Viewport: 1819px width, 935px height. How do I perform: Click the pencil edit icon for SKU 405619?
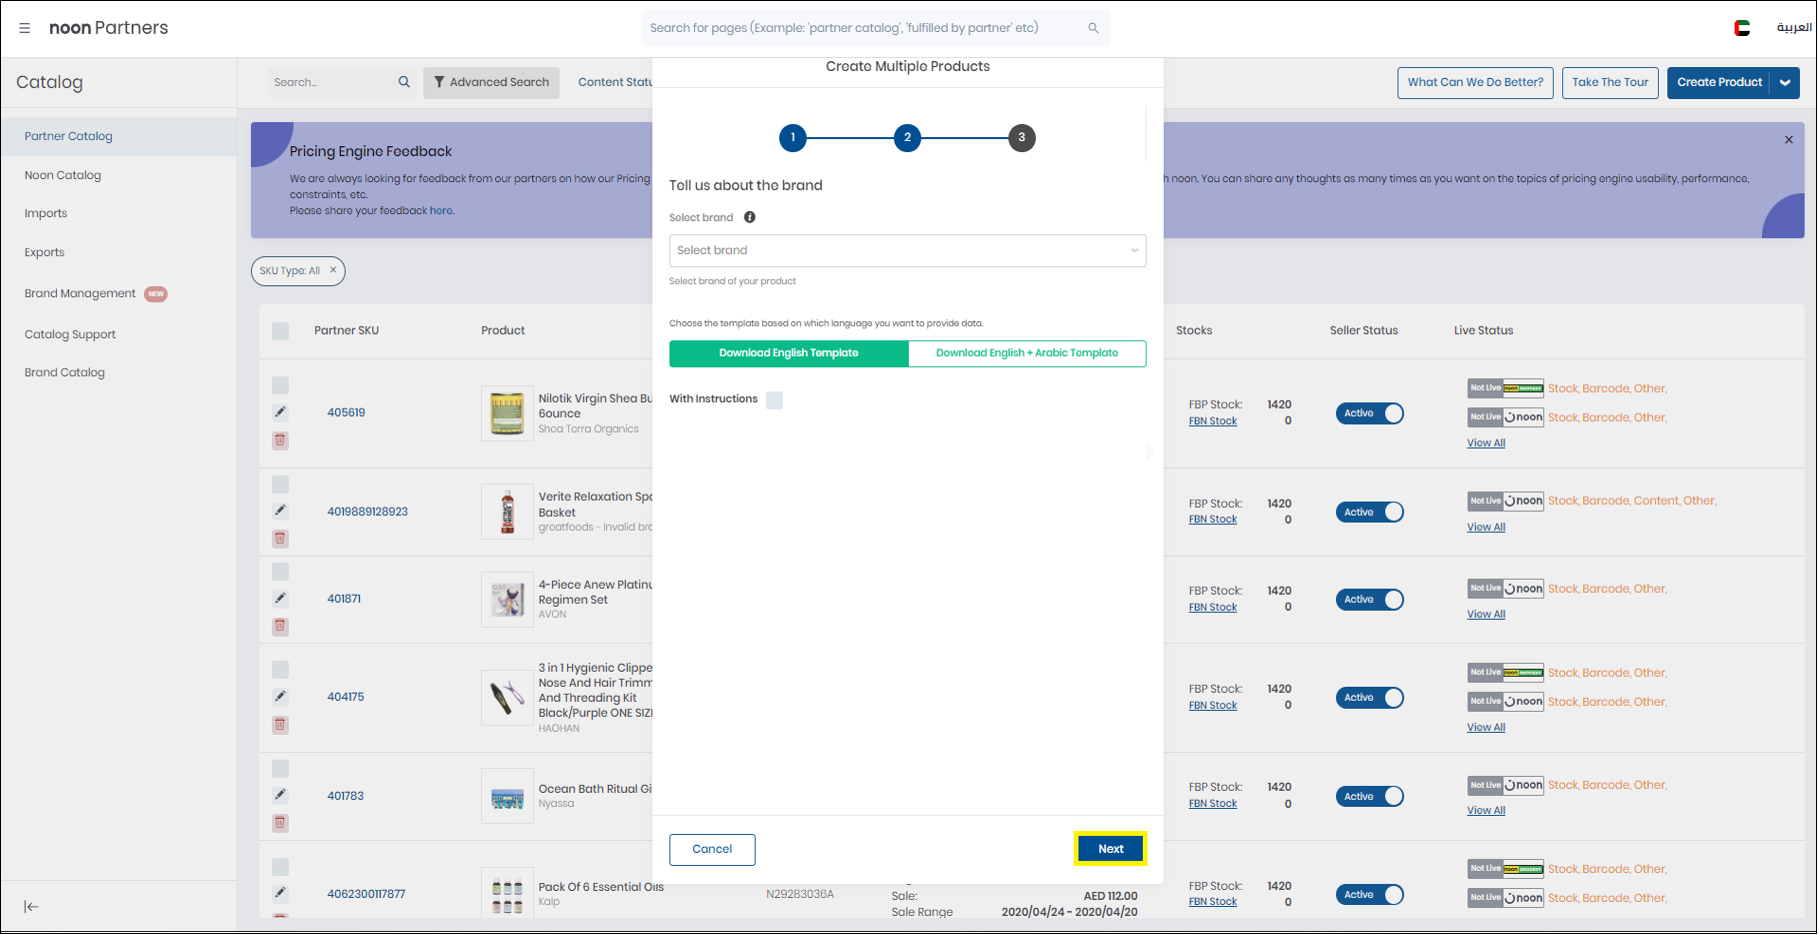point(280,412)
